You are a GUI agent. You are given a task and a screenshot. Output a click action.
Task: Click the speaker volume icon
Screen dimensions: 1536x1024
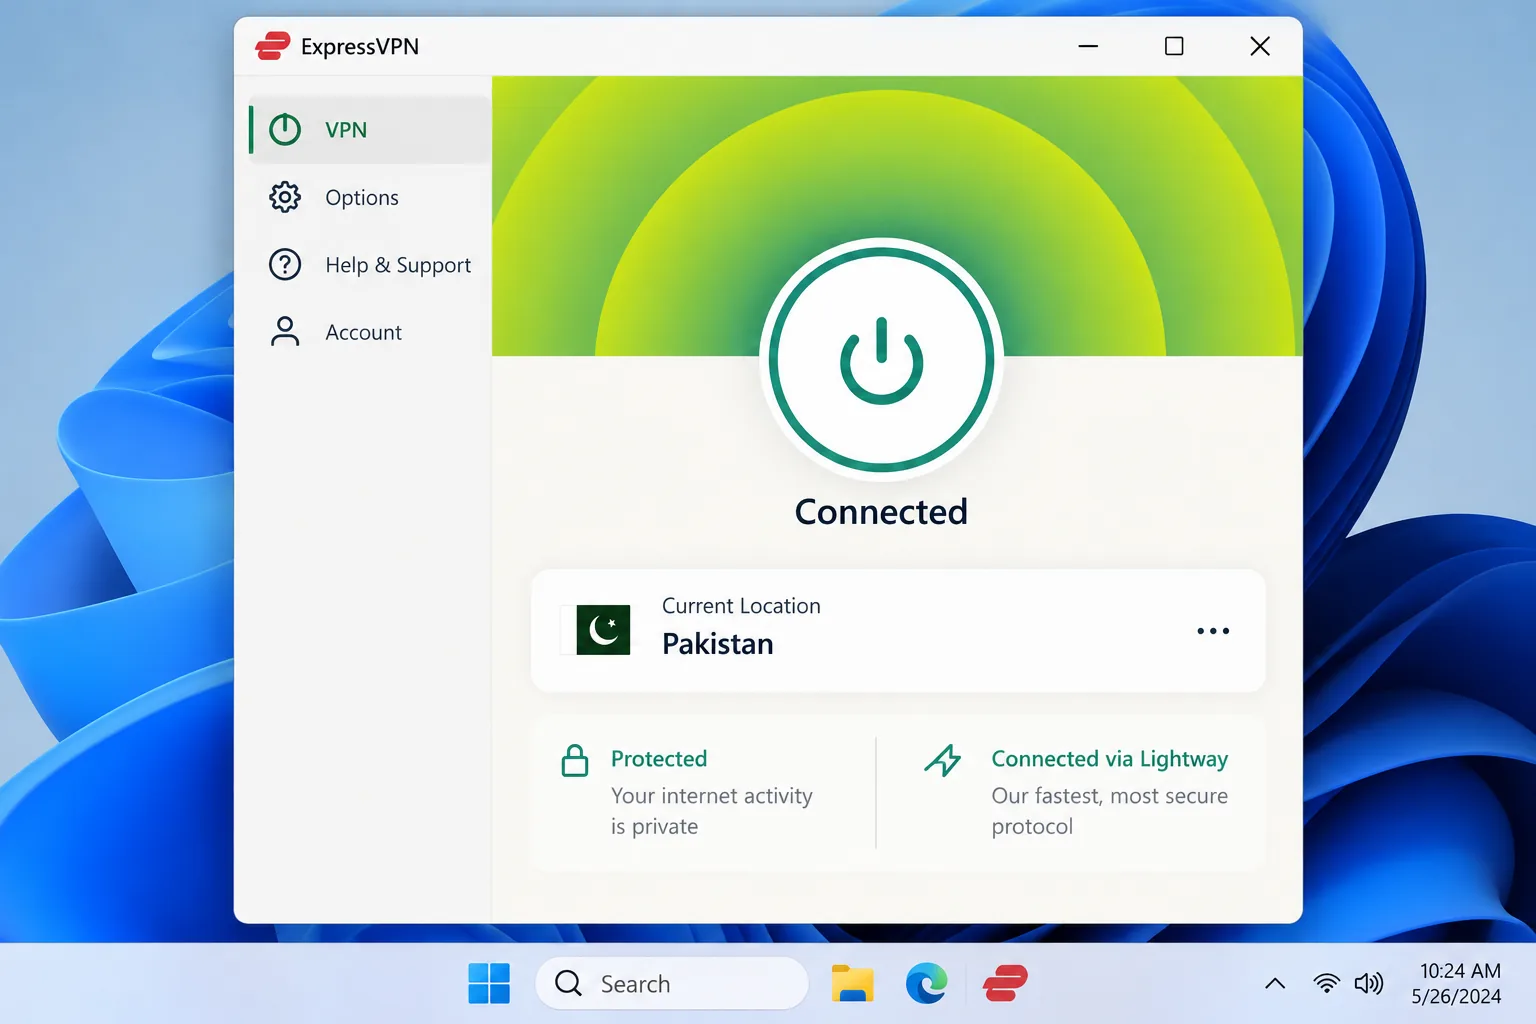pos(1369,984)
